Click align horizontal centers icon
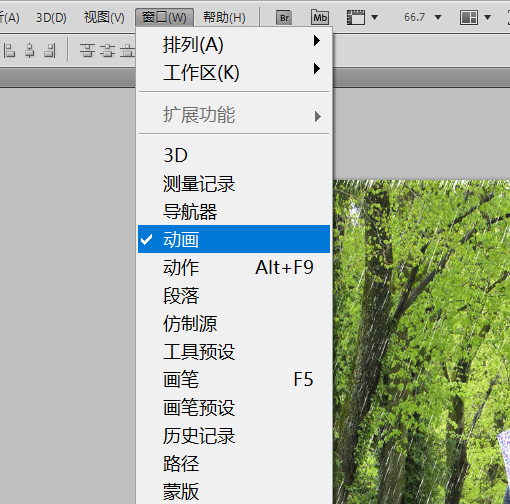This screenshot has height=504, width=510. pos(30,51)
